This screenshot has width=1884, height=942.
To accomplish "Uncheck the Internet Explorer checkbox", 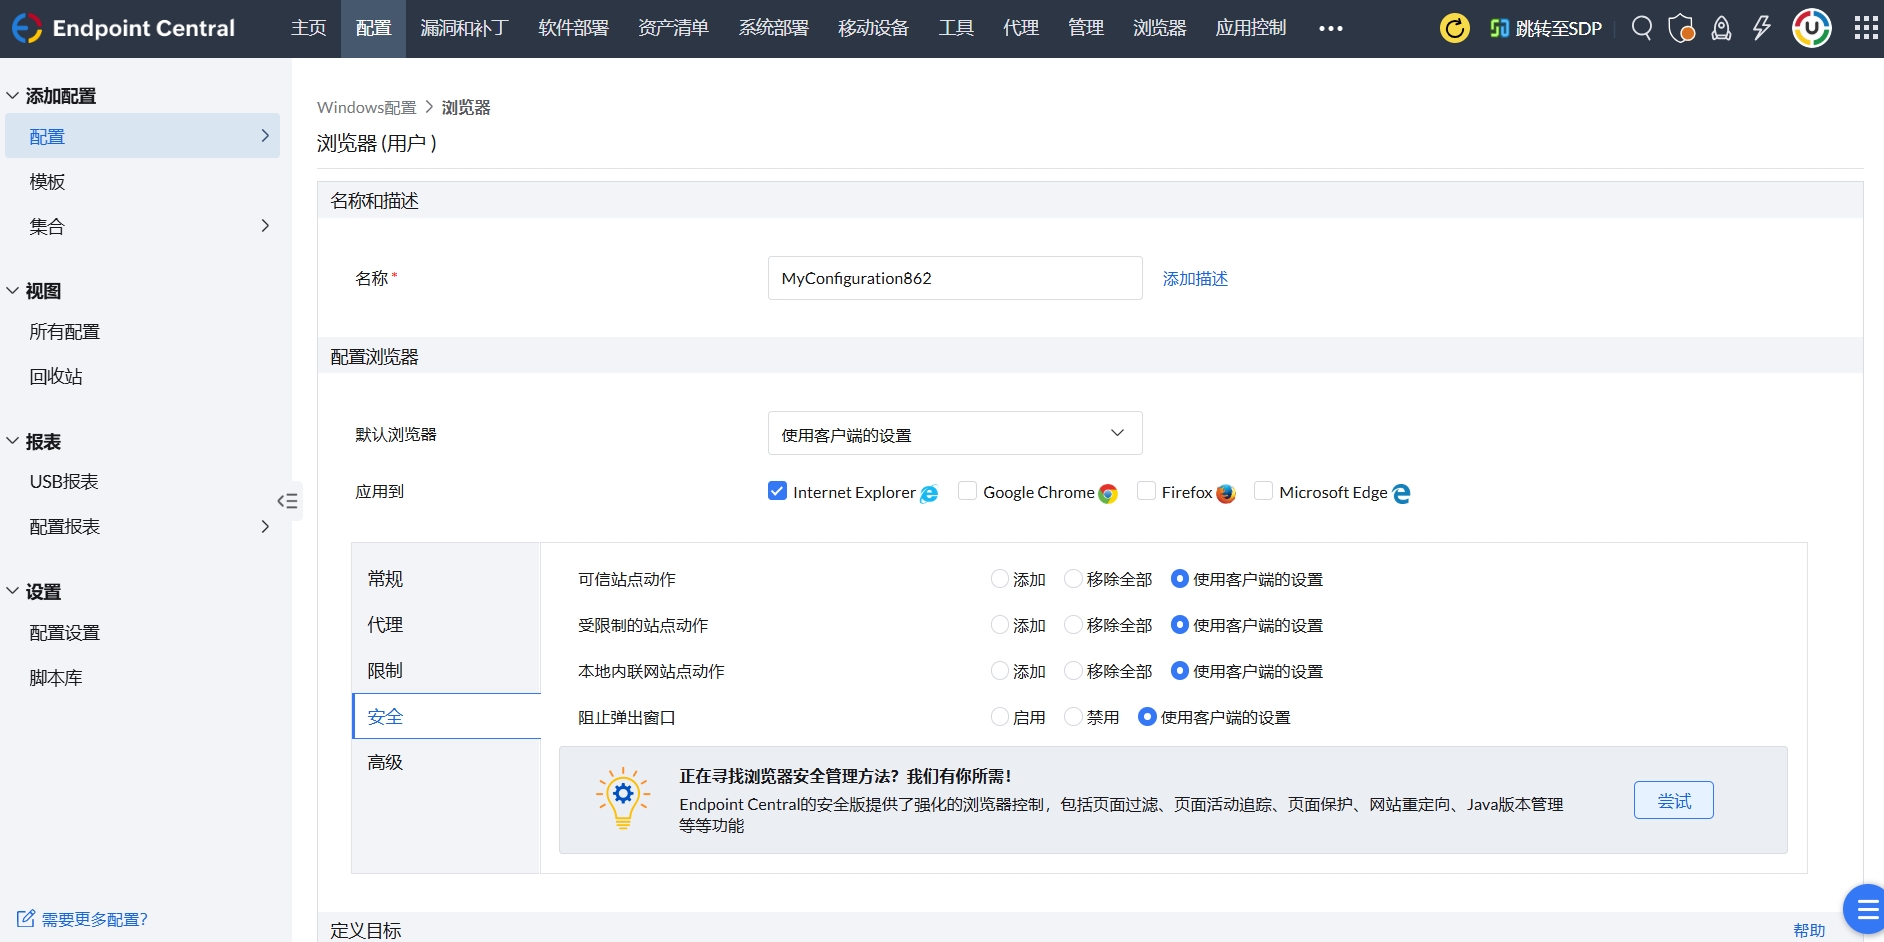I will click(777, 491).
